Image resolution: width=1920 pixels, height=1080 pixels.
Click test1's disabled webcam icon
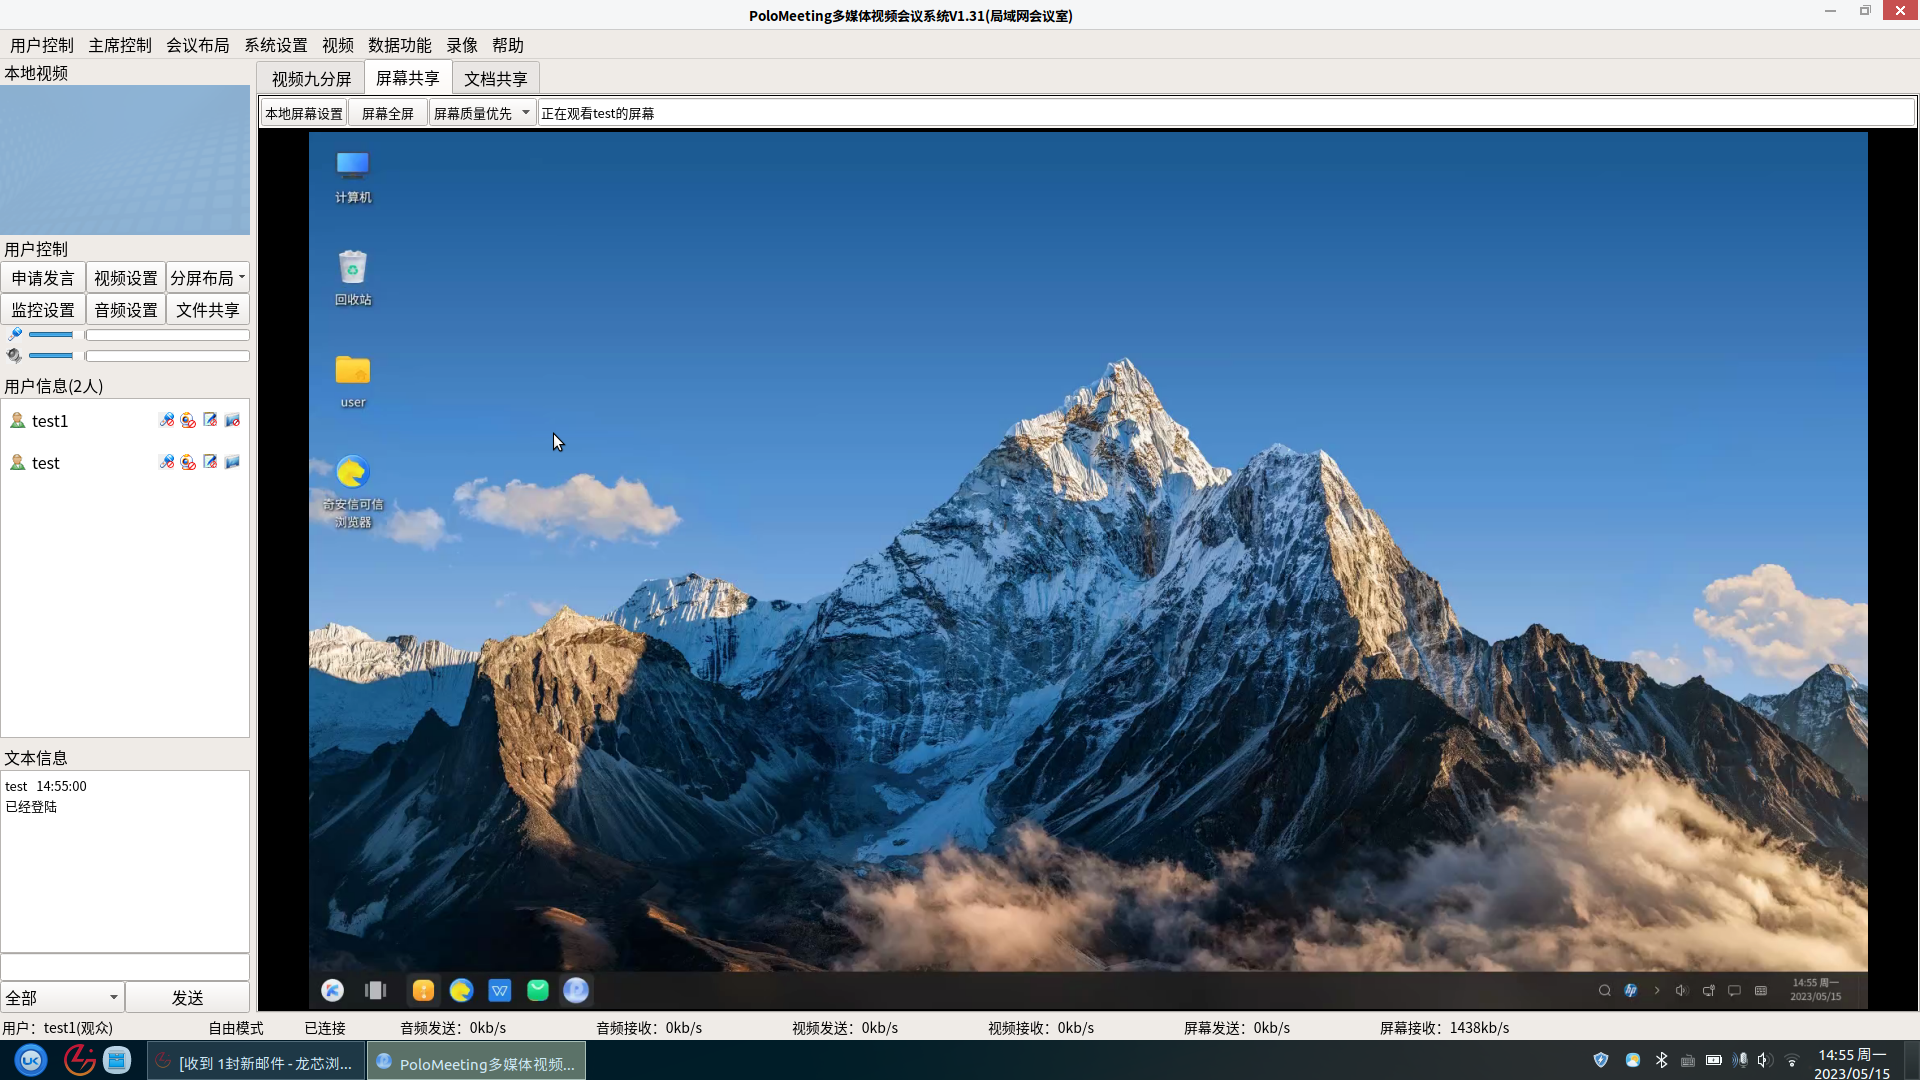[188, 420]
